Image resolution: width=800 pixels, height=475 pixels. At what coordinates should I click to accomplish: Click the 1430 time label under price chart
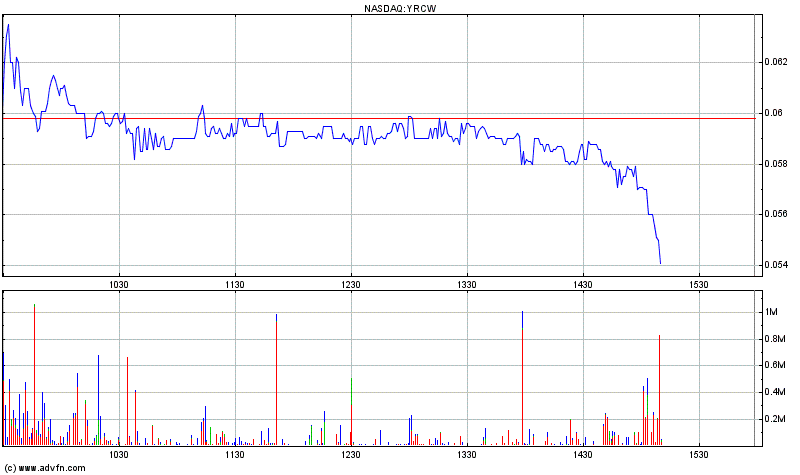(583, 285)
